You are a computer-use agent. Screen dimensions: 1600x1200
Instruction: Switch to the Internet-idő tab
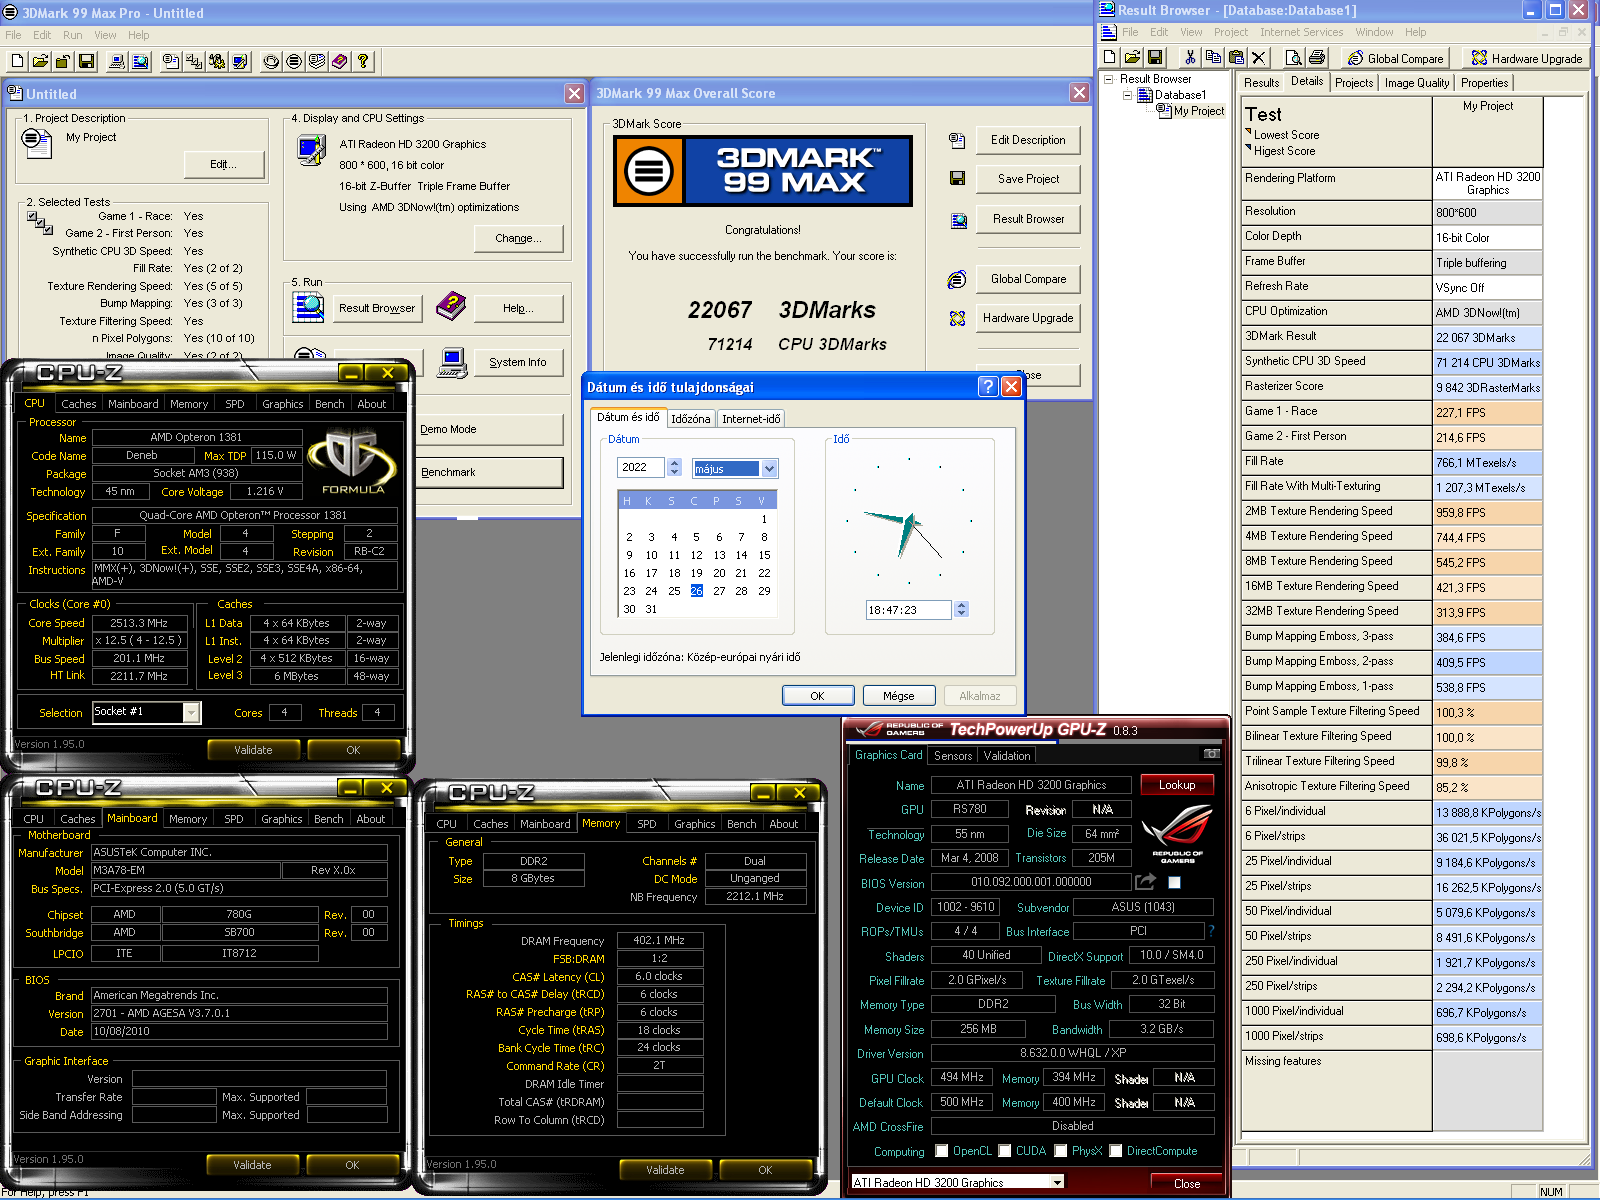pos(751,419)
